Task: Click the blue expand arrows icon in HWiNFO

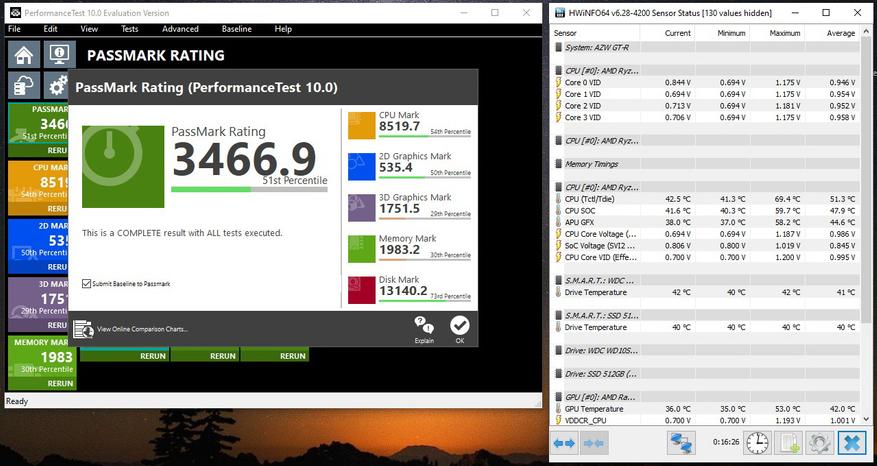Action: [x=564, y=443]
